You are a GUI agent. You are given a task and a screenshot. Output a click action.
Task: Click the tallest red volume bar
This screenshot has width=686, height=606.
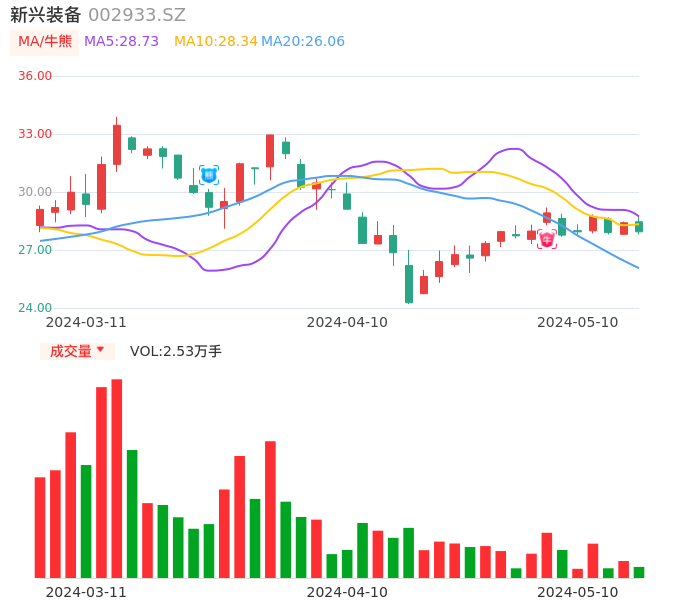(117, 478)
